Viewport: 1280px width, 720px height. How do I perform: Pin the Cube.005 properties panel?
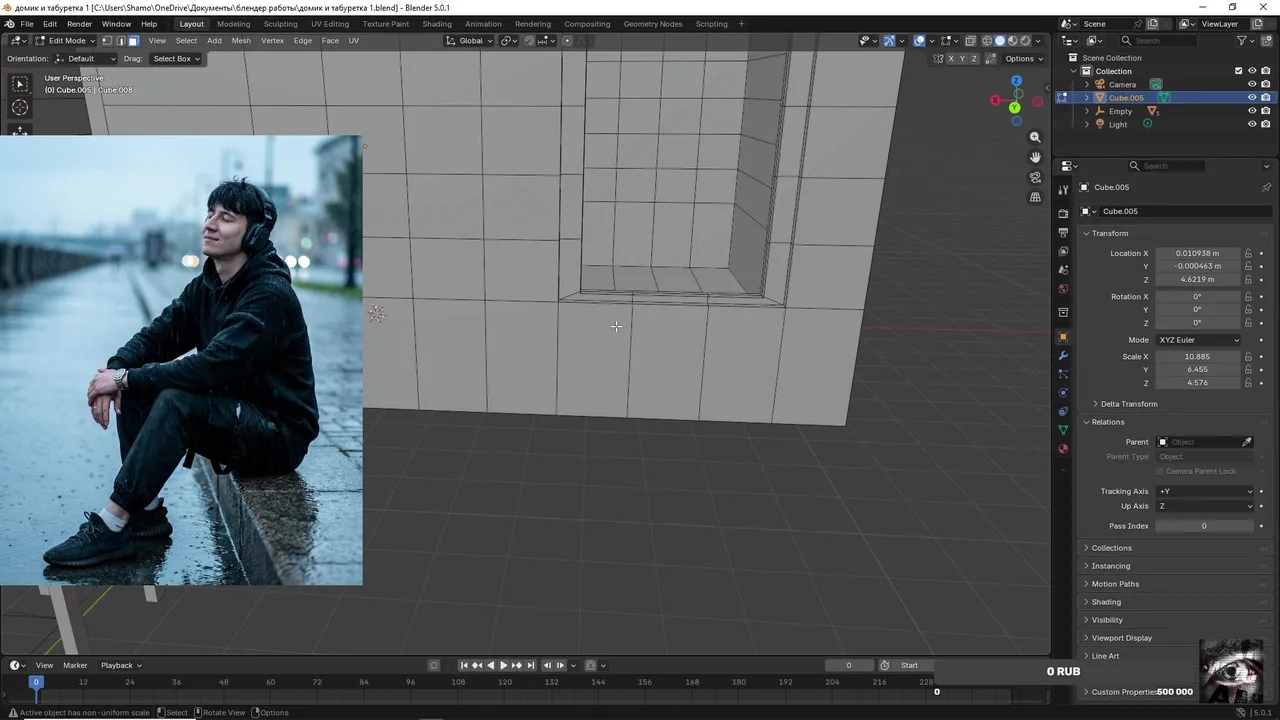click(x=1266, y=187)
